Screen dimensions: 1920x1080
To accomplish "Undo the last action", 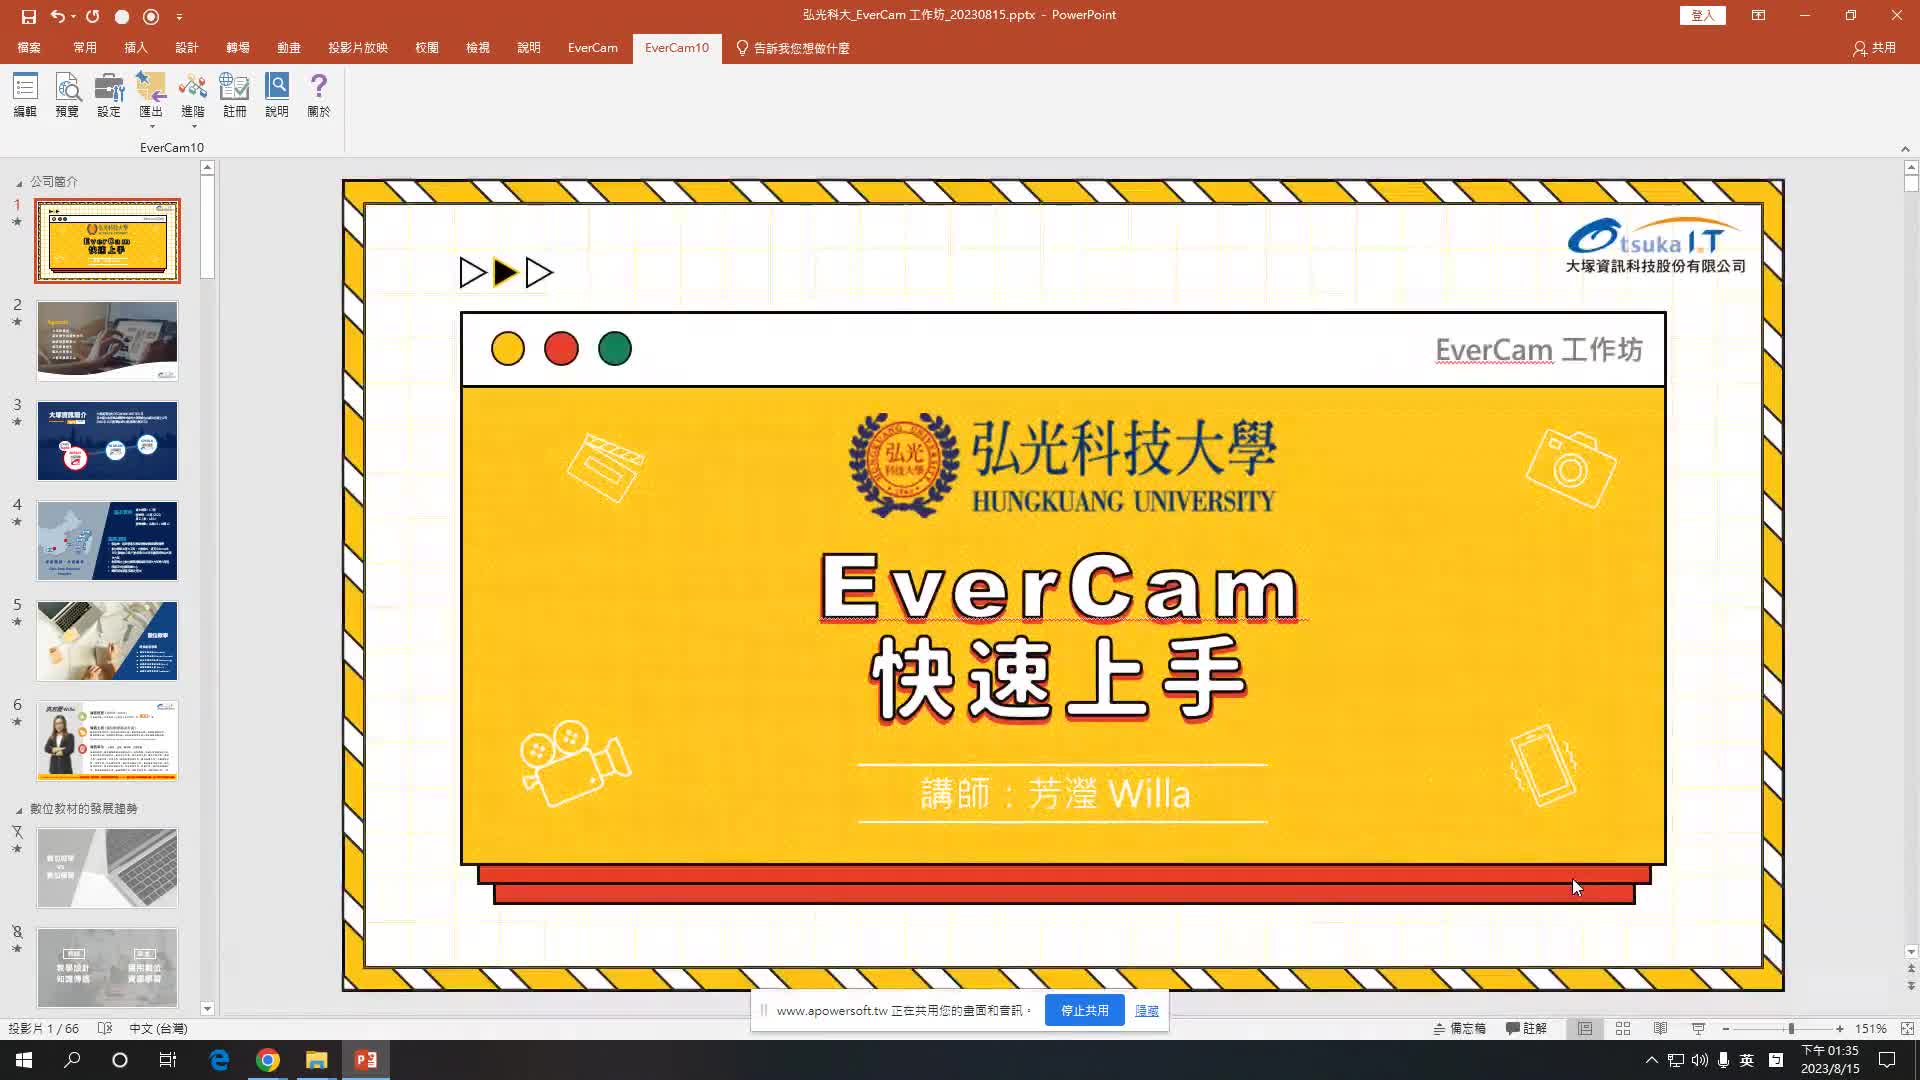I will pyautogui.click(x=58, y=16).
